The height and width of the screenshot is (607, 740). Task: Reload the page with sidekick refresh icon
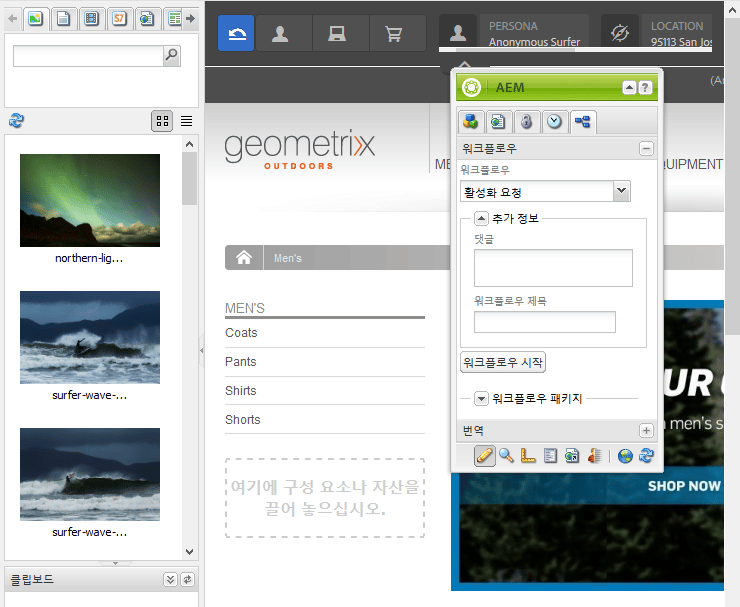[646, 455]
